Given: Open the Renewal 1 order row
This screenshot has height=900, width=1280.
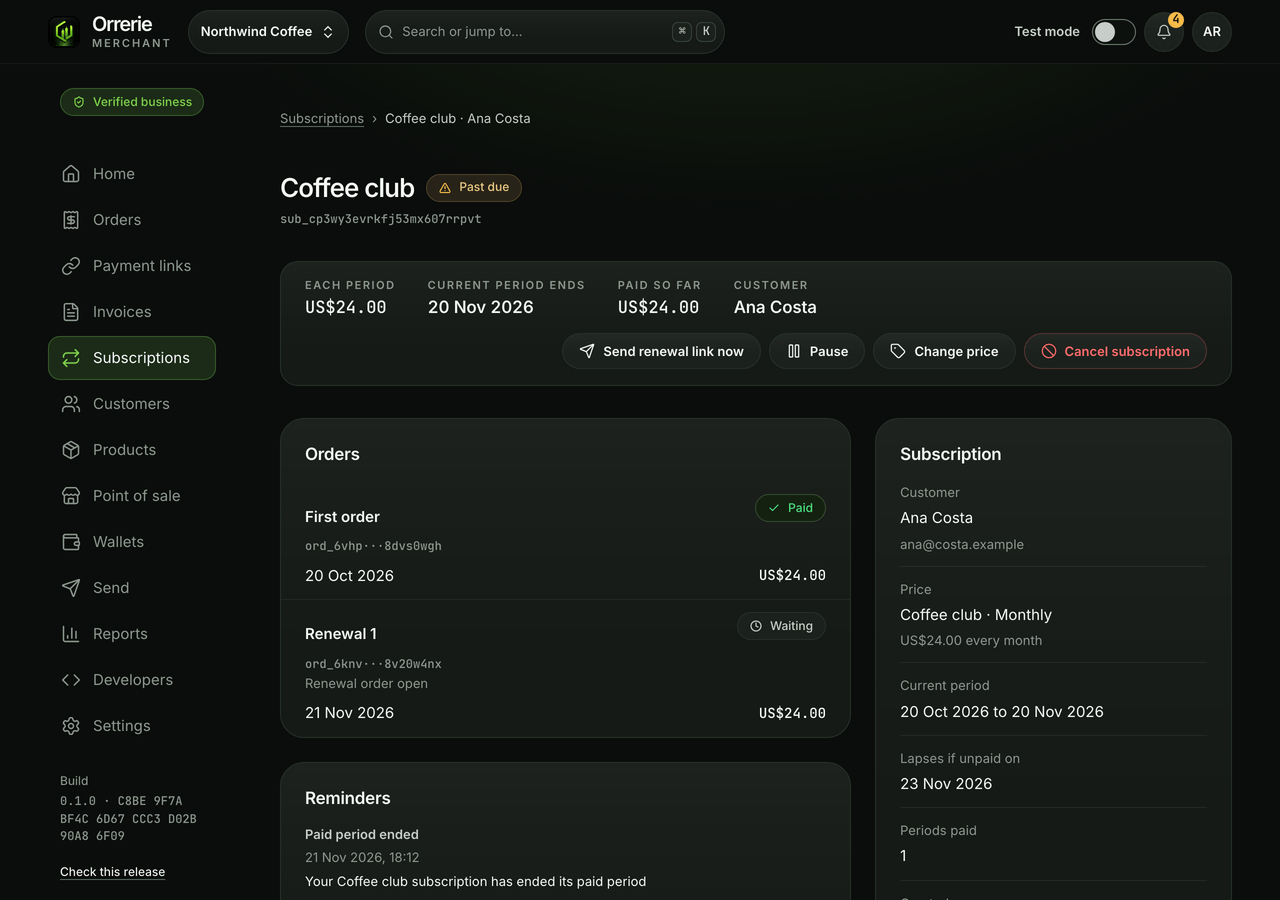Looking at the screenshot, I should point(565,669).
